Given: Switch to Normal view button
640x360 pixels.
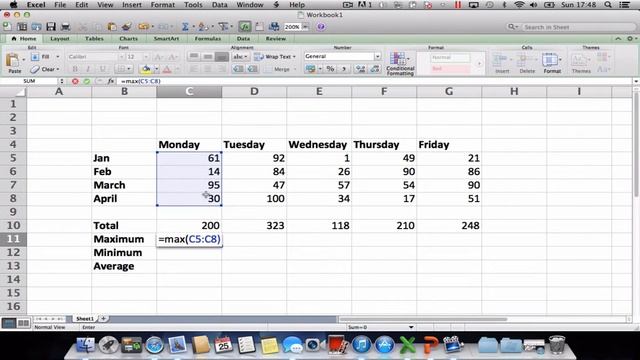Looking at the screenshot, I should 8,323.
